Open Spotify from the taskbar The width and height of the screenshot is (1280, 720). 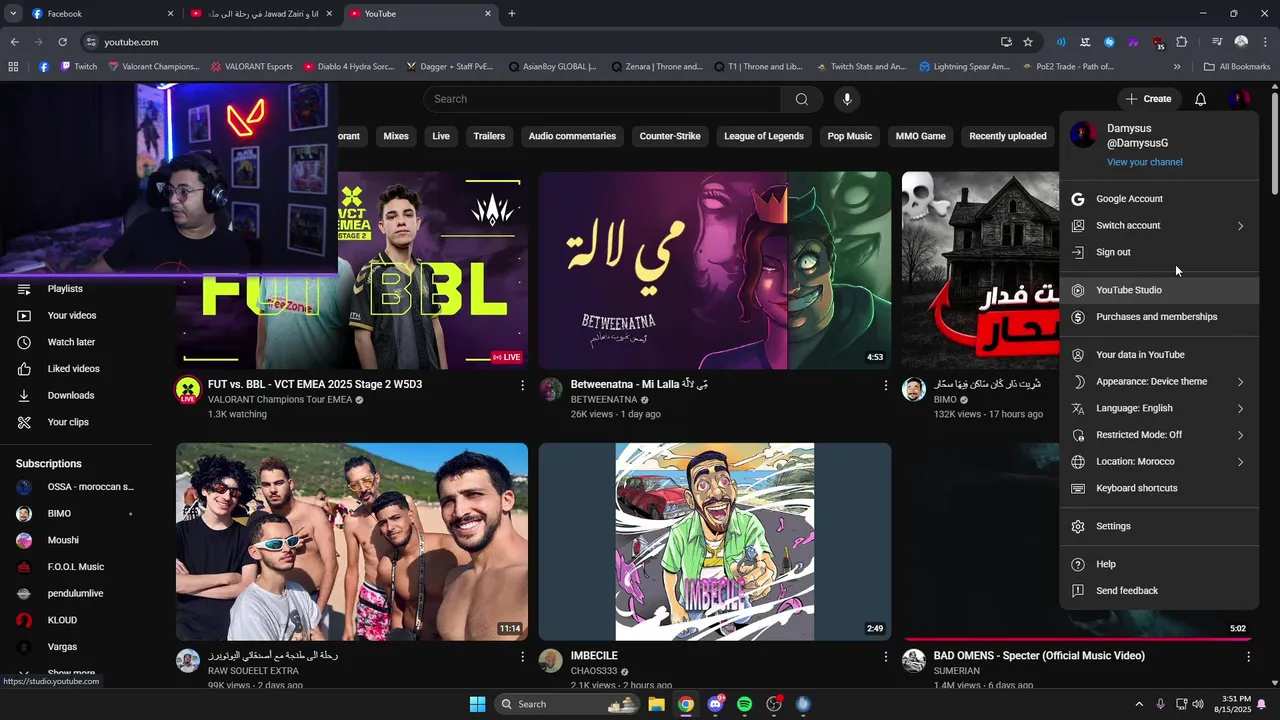coord(744,704)
